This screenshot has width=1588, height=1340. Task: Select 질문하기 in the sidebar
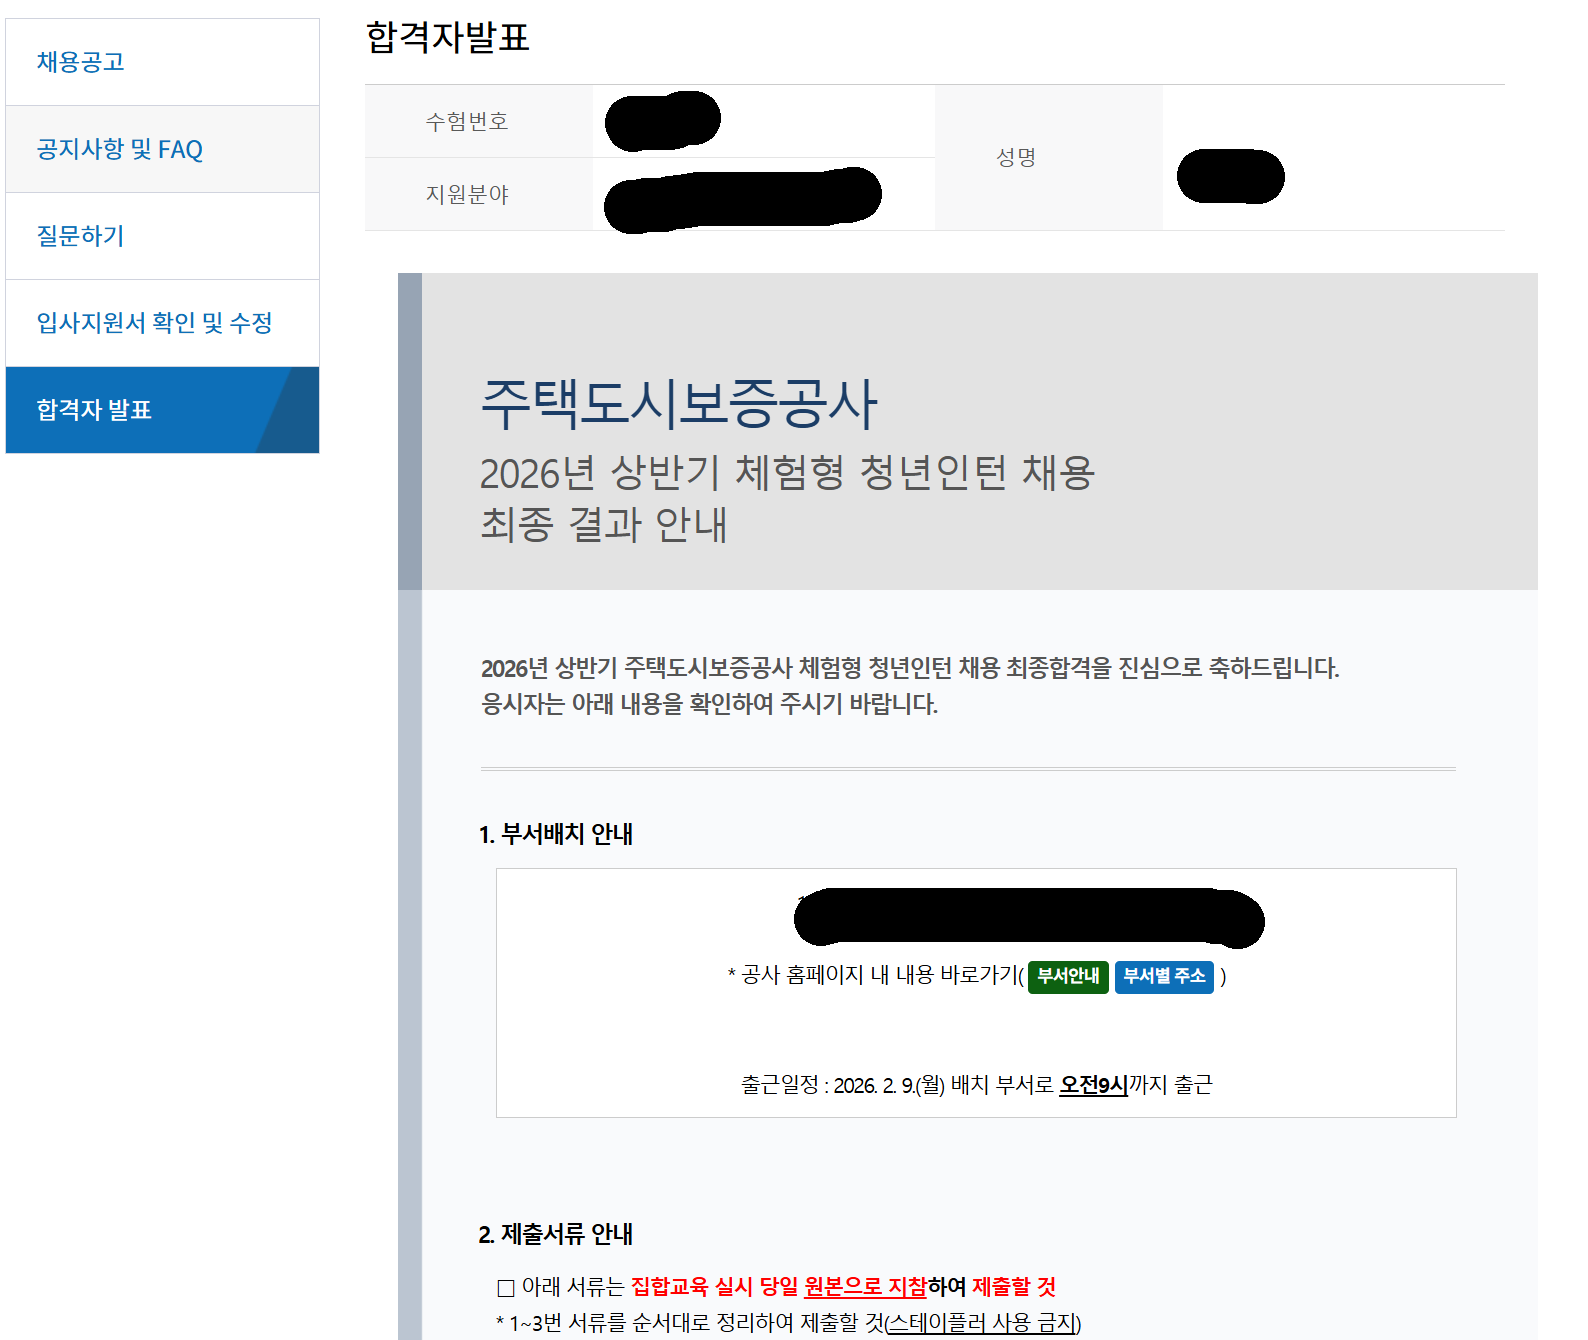point(81,236)
